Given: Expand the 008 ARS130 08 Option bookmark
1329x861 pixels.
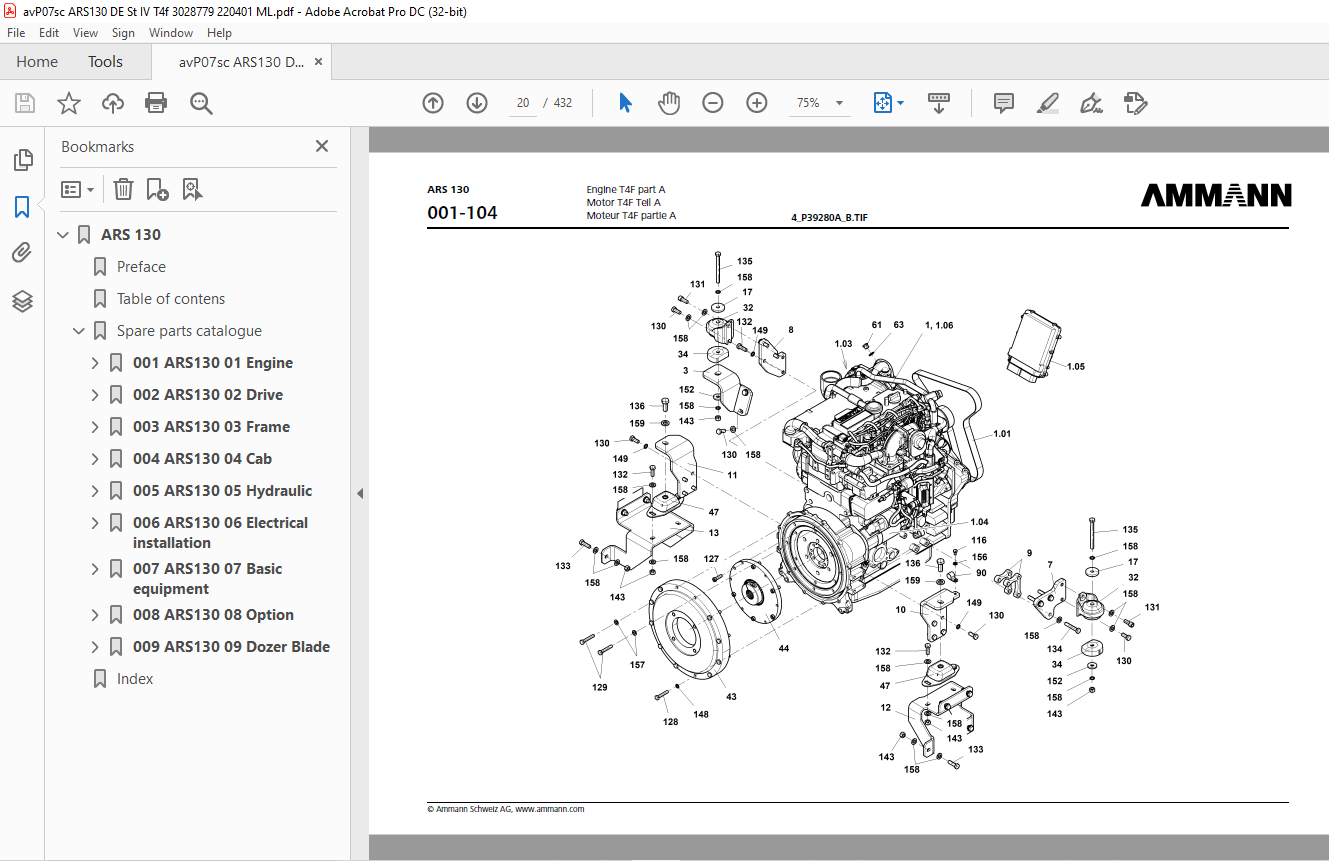Looking at the screenshot, I should coord(95,615).
